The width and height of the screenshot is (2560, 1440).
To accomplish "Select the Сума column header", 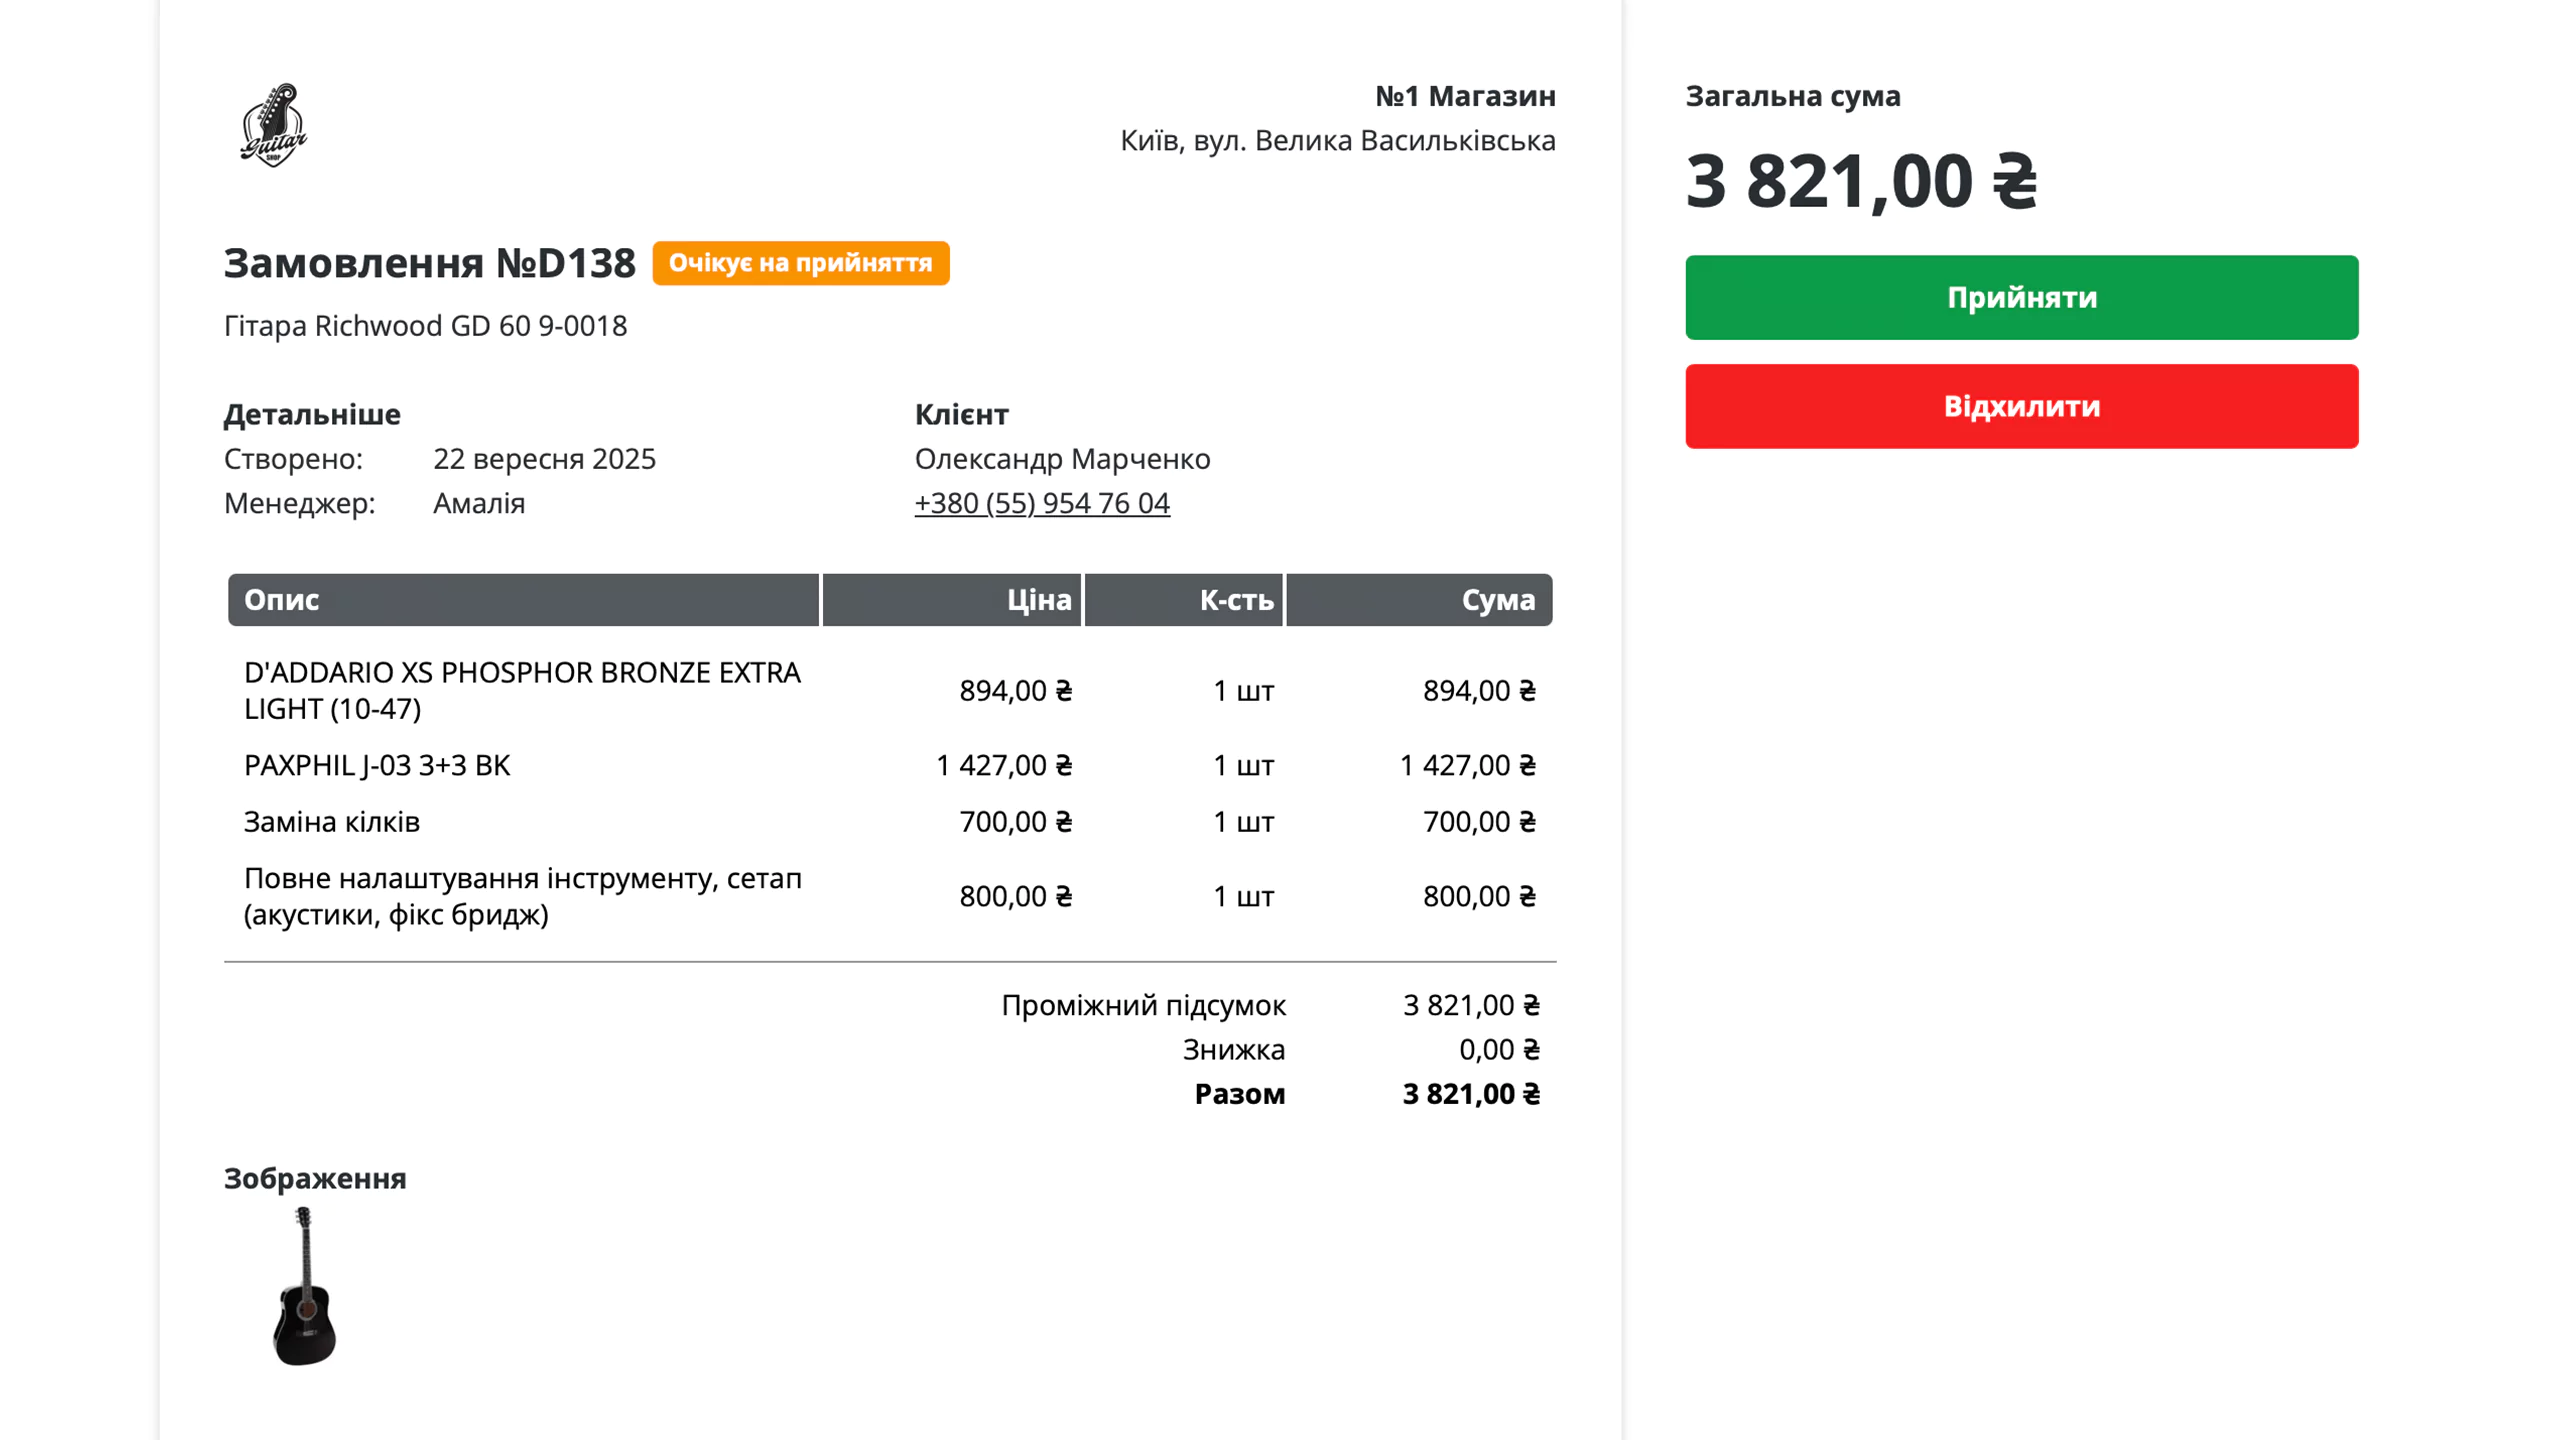I will coord(1419,600).
